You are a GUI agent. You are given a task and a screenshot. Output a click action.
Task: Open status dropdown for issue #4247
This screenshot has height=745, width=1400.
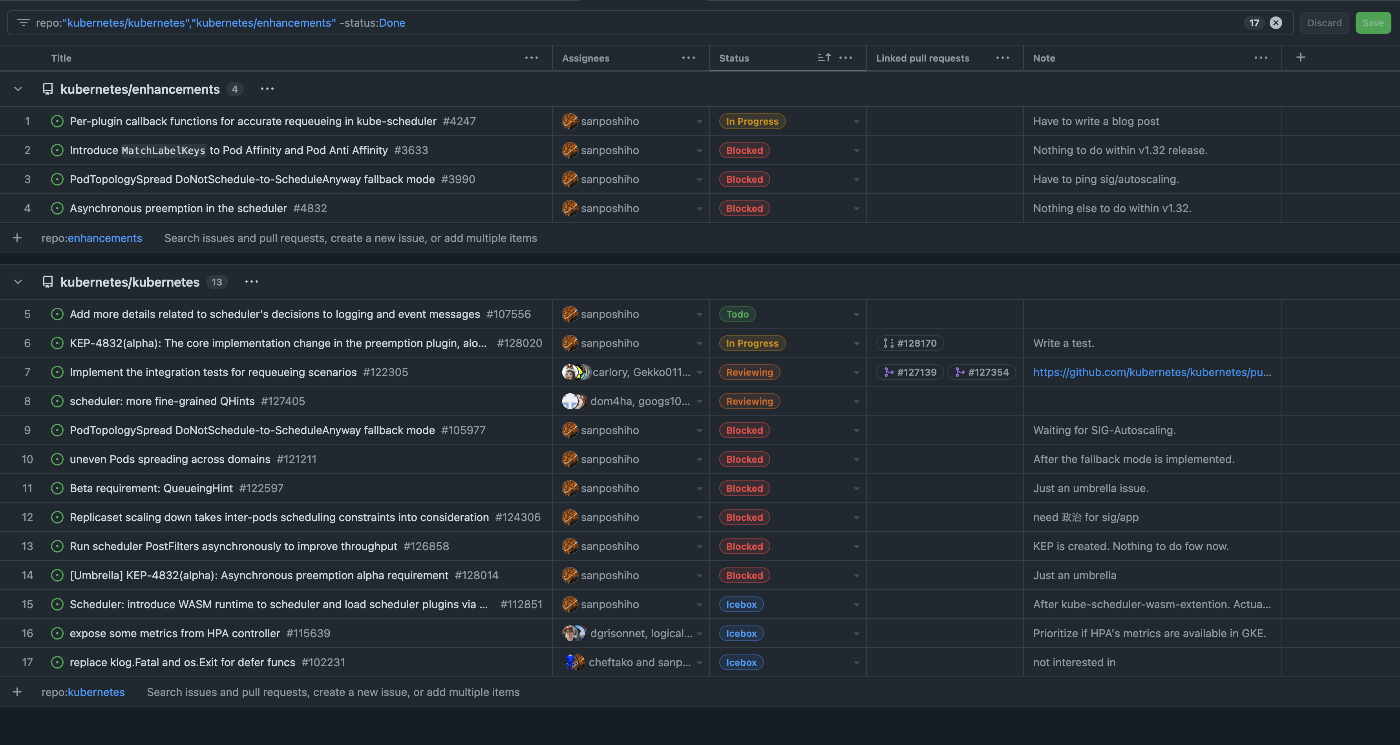click(x=856, y=122)
